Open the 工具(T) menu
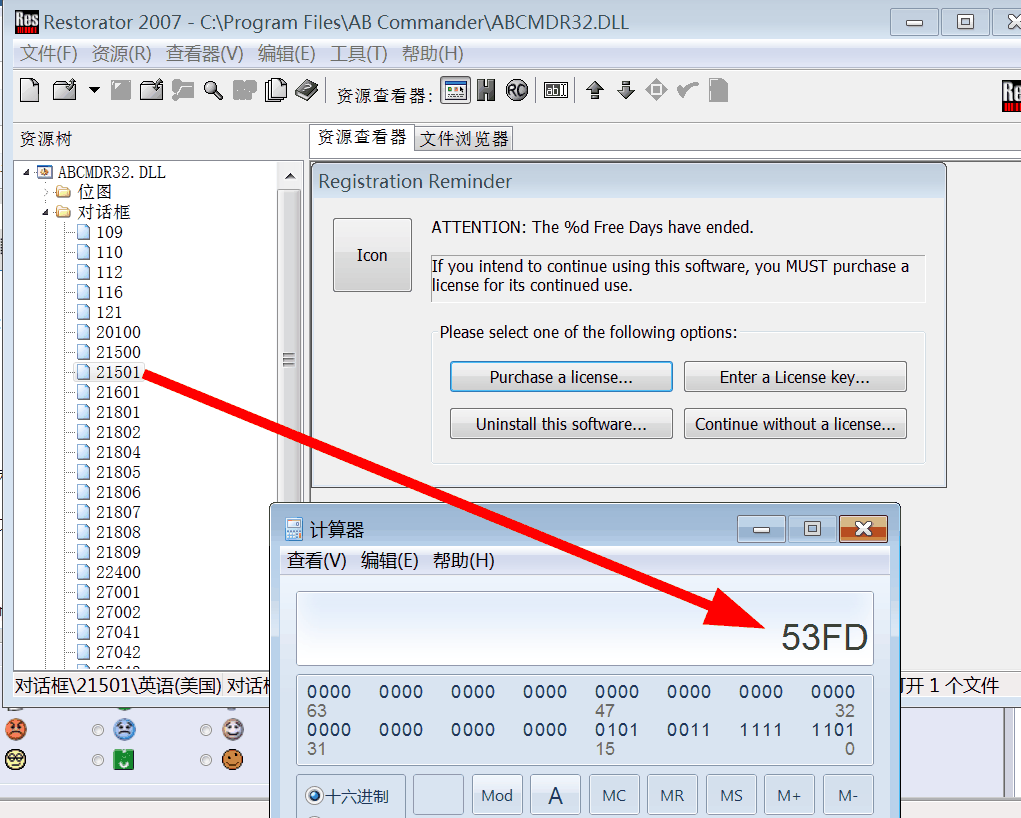The image size is (1021, 818). click(358, 53)
